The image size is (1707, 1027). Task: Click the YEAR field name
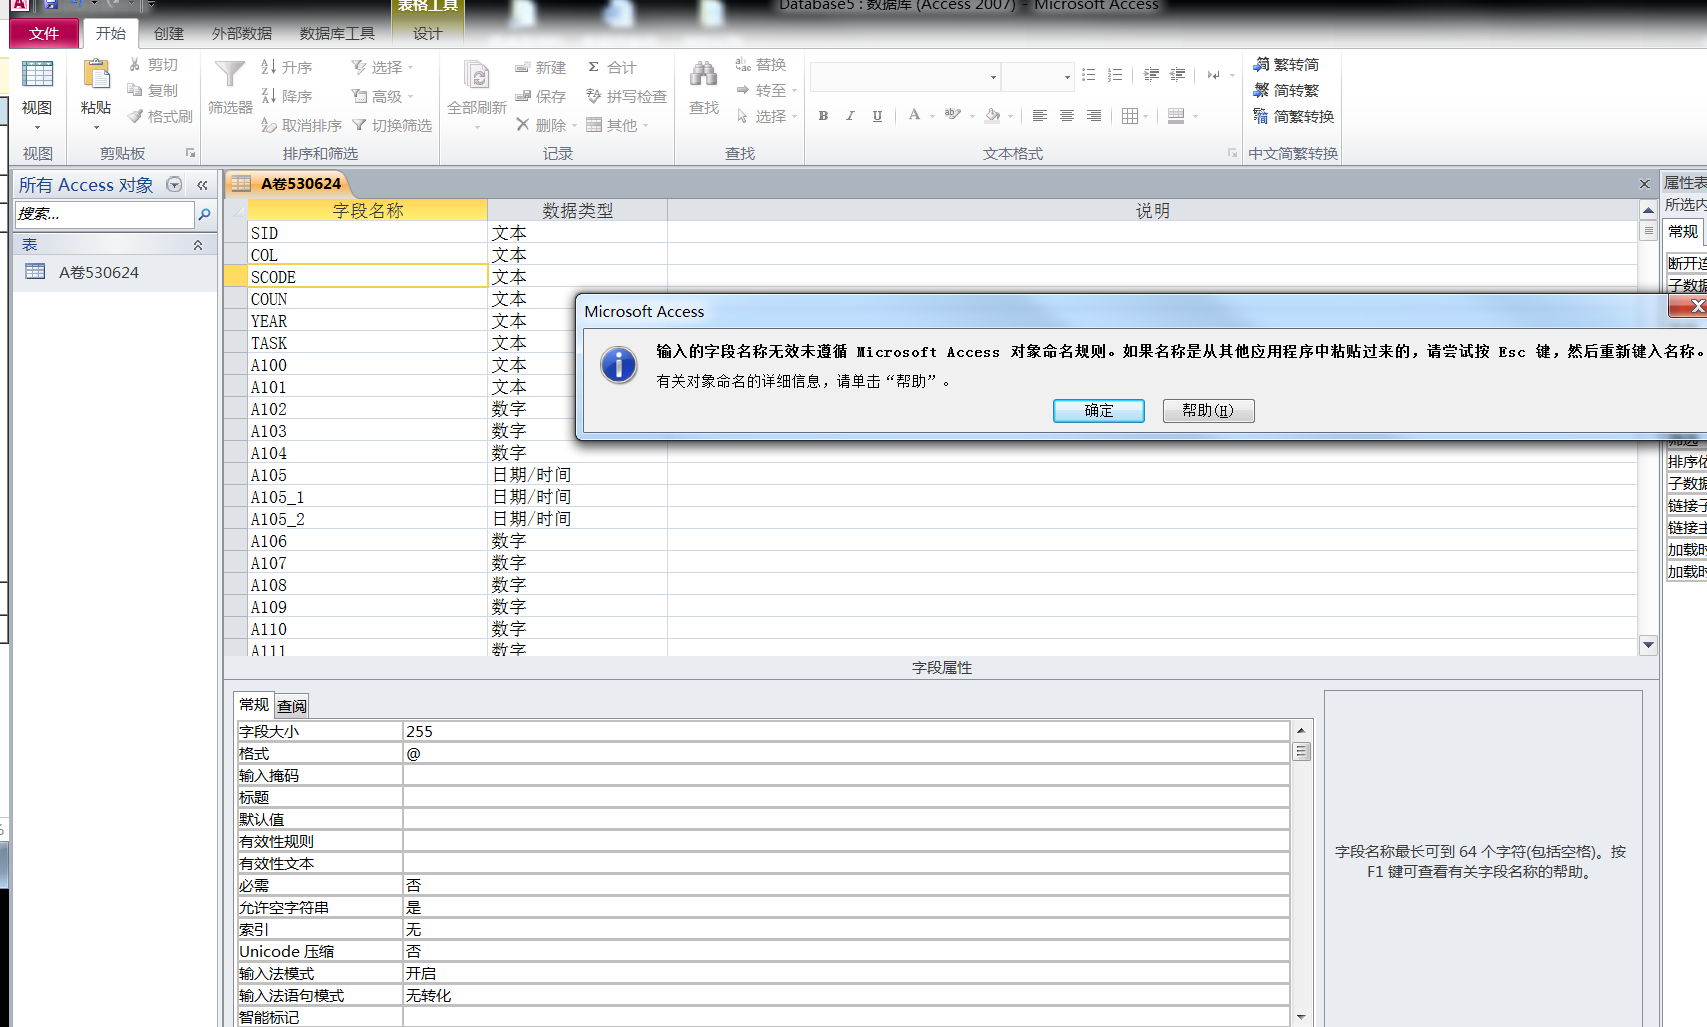269,321
